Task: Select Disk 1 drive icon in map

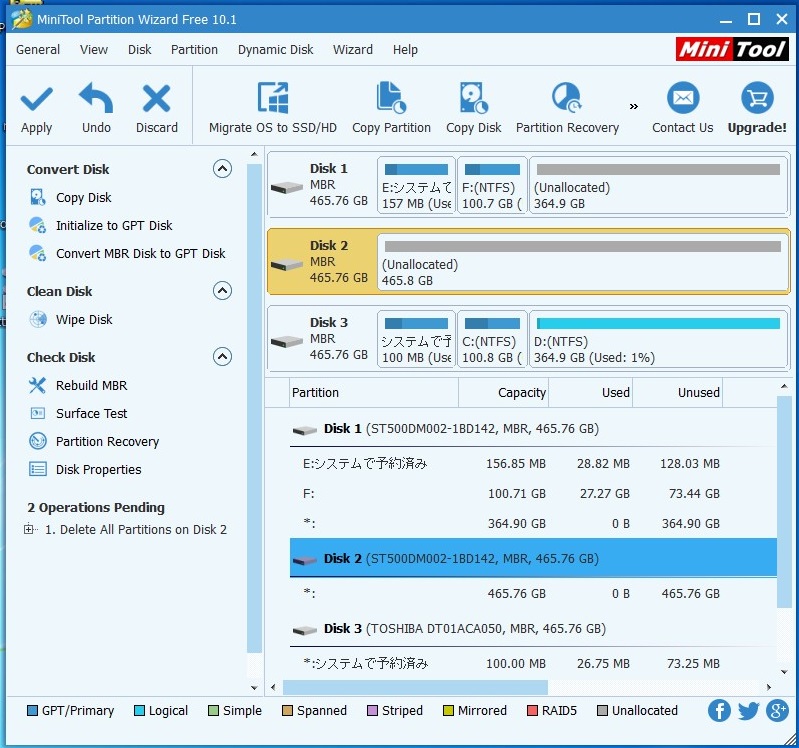Action: [287, 188]
